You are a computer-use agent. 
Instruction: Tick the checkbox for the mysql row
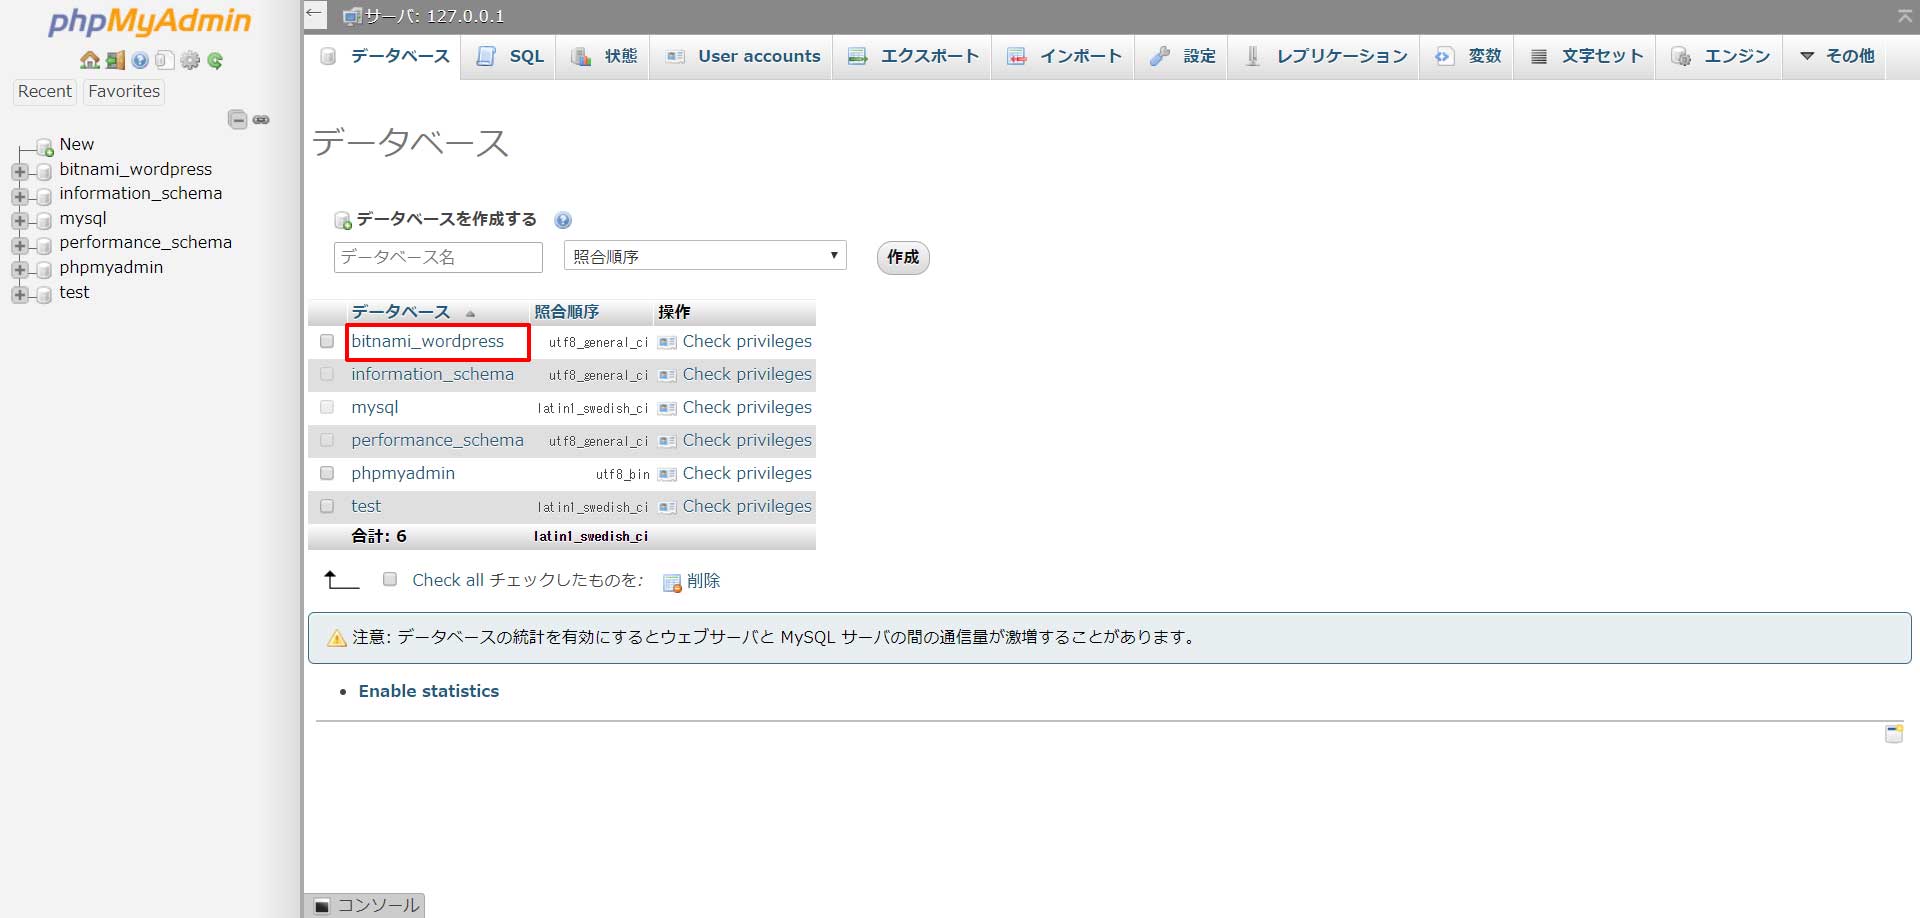point(327,407)
